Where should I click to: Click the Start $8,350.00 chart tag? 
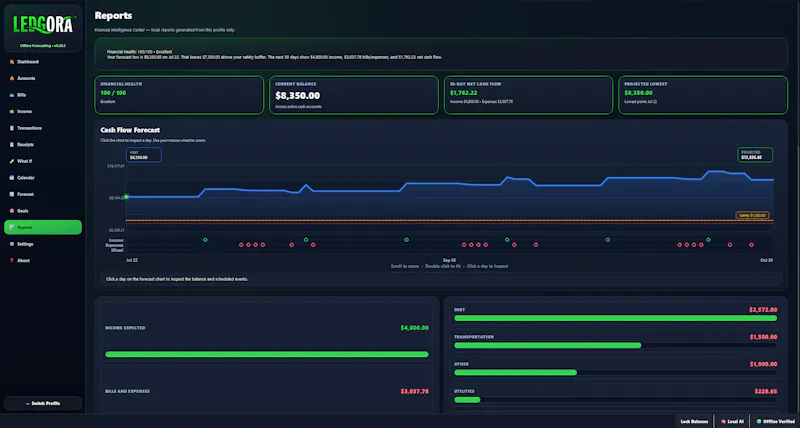point(144,155)
